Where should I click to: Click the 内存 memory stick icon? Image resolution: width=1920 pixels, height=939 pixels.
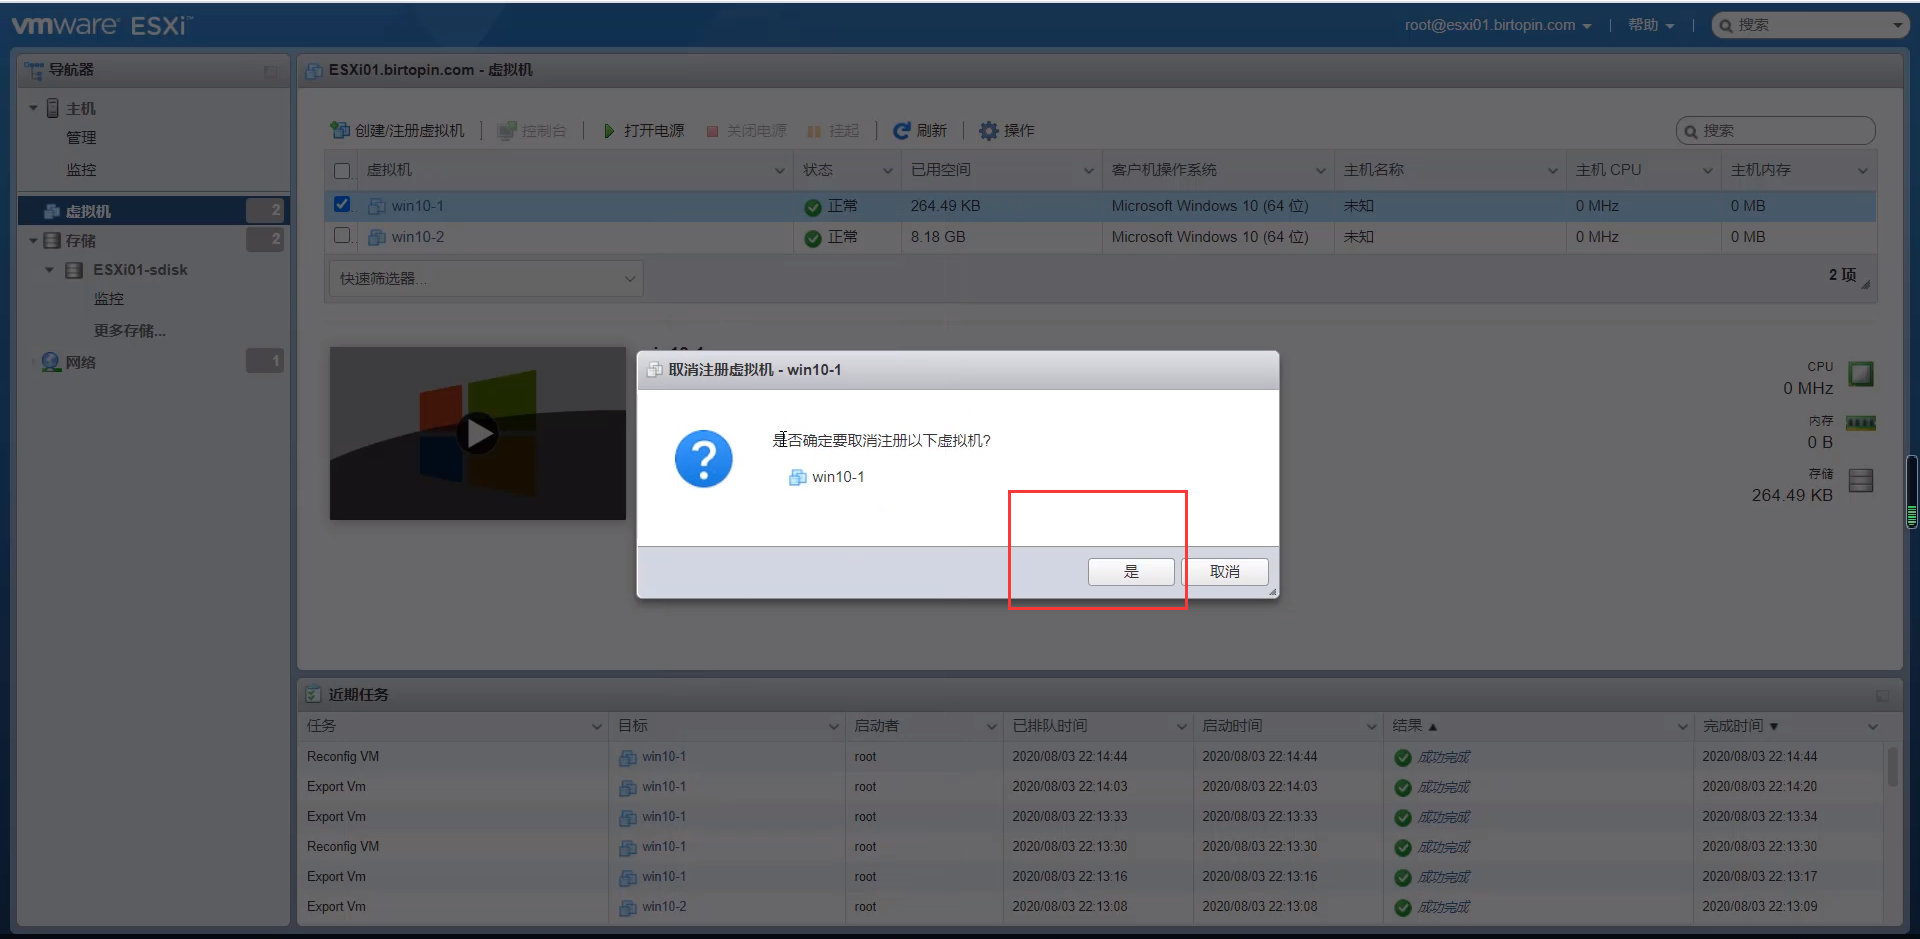[x=1861, y=423]
